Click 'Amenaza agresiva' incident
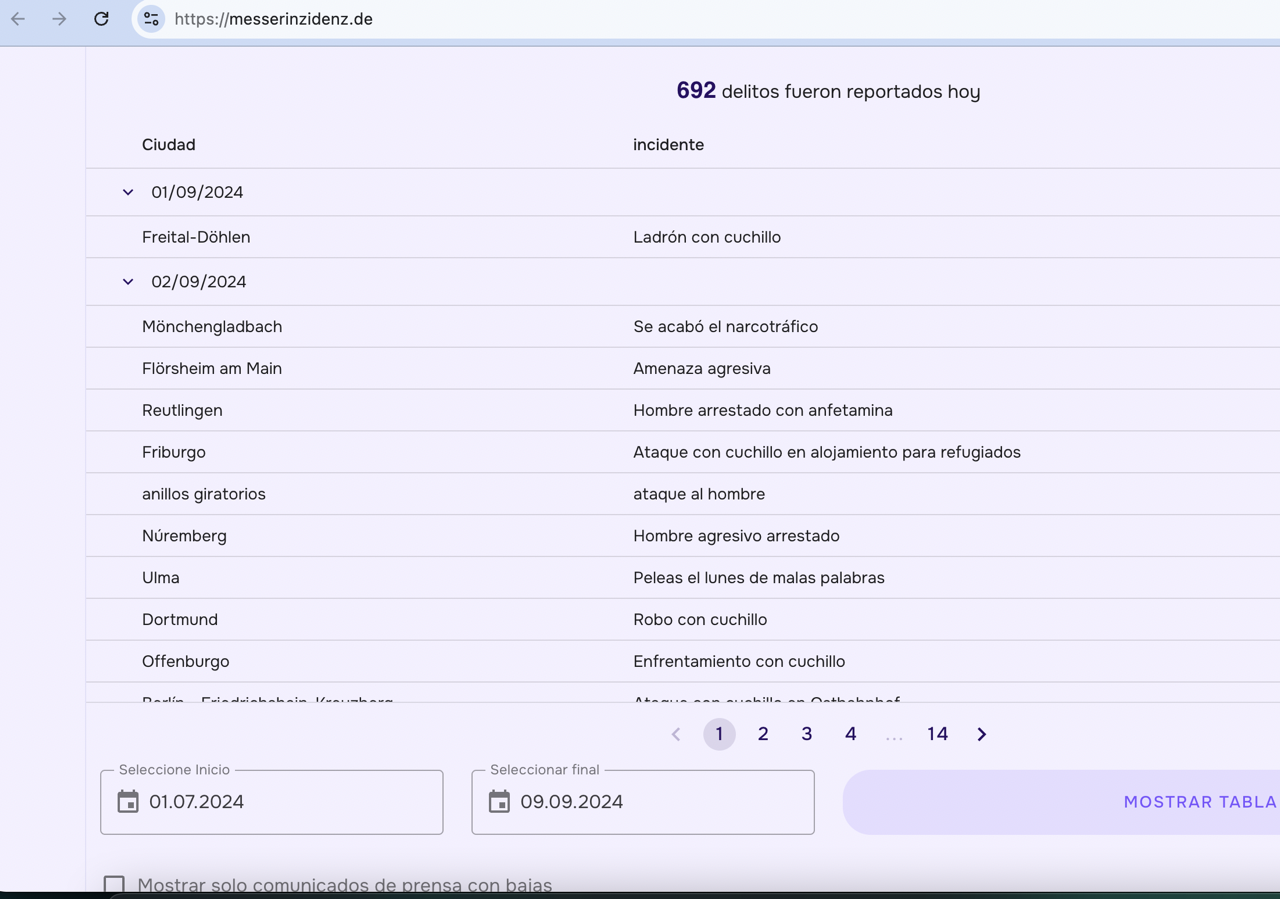This screenshot has height=899, width=1280. pos(702,369)
